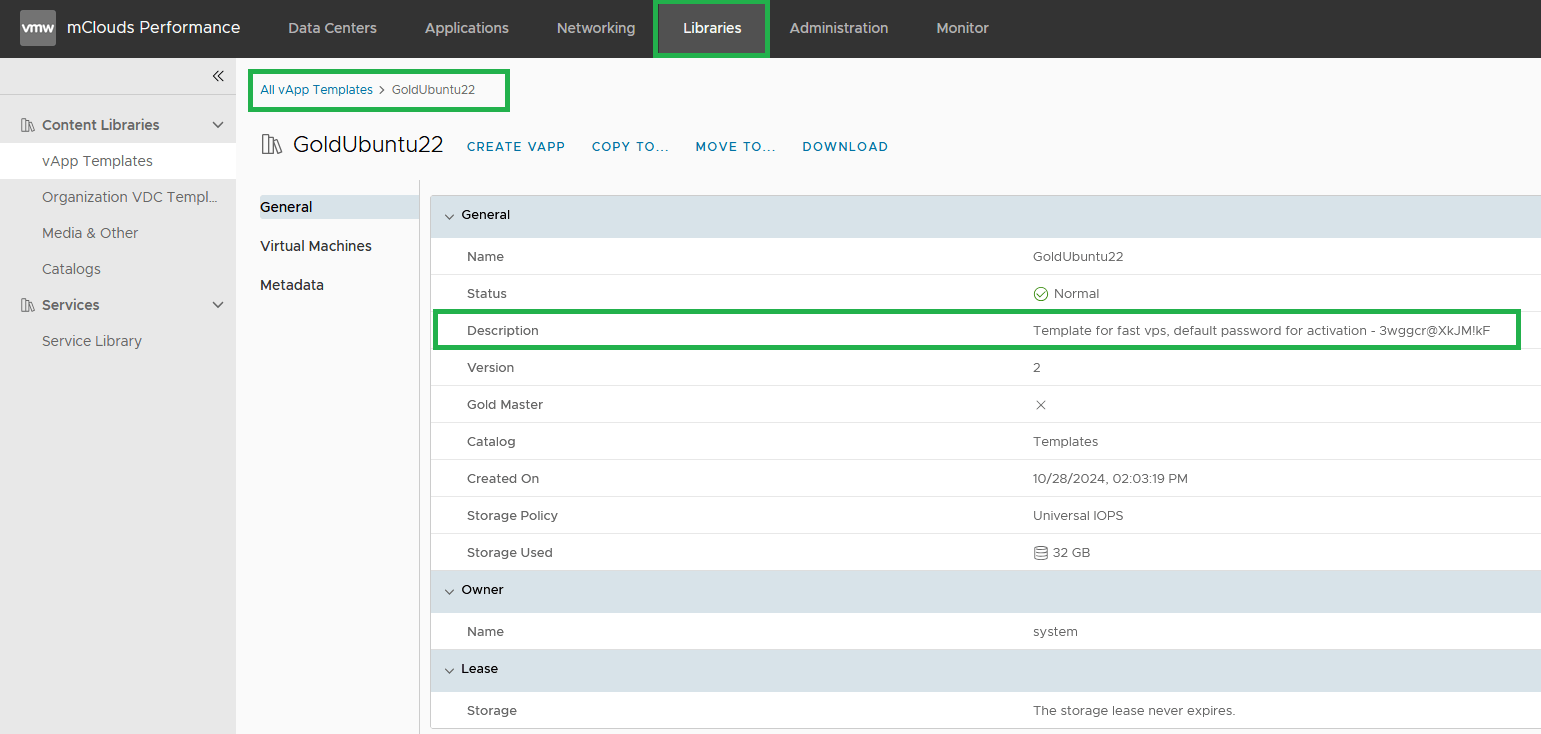This screenshot has height=734, width=1541.
Task: Click the storage lease never expires text
Action: (1134, 711)
